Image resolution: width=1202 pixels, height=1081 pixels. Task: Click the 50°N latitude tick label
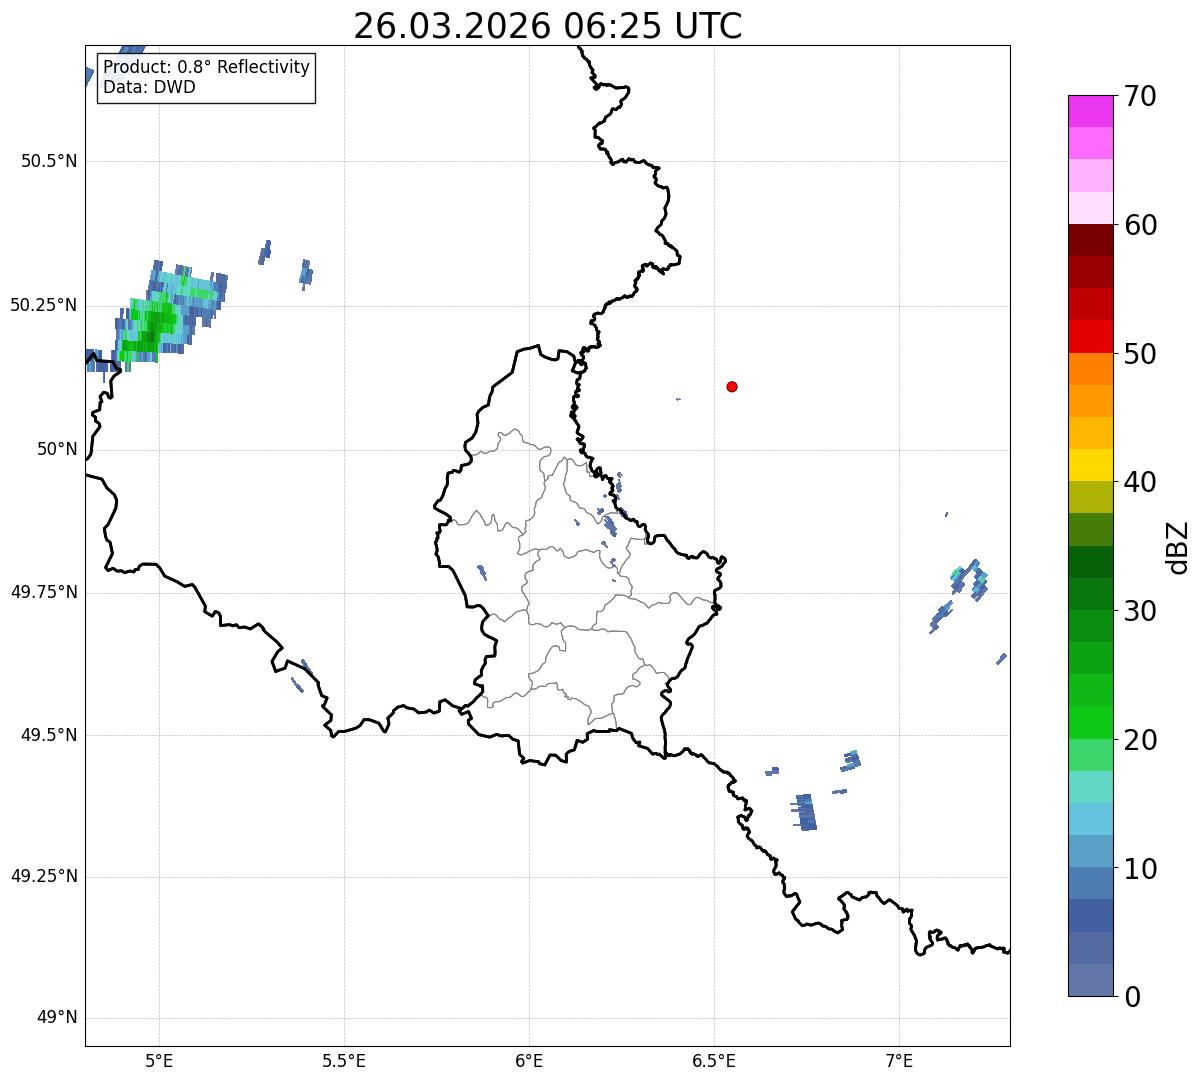pos(57,449)
